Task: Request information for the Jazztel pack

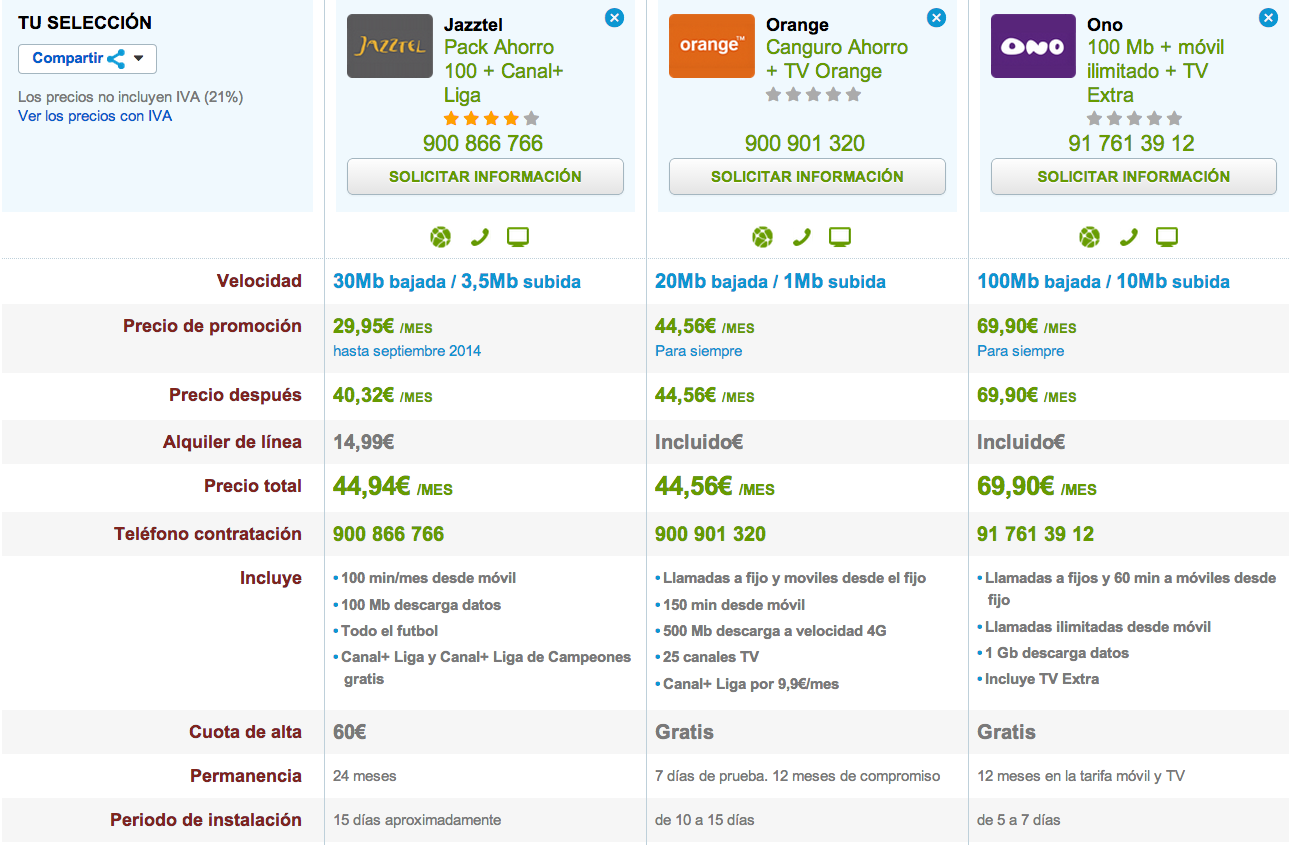Action: pos(485,176)
